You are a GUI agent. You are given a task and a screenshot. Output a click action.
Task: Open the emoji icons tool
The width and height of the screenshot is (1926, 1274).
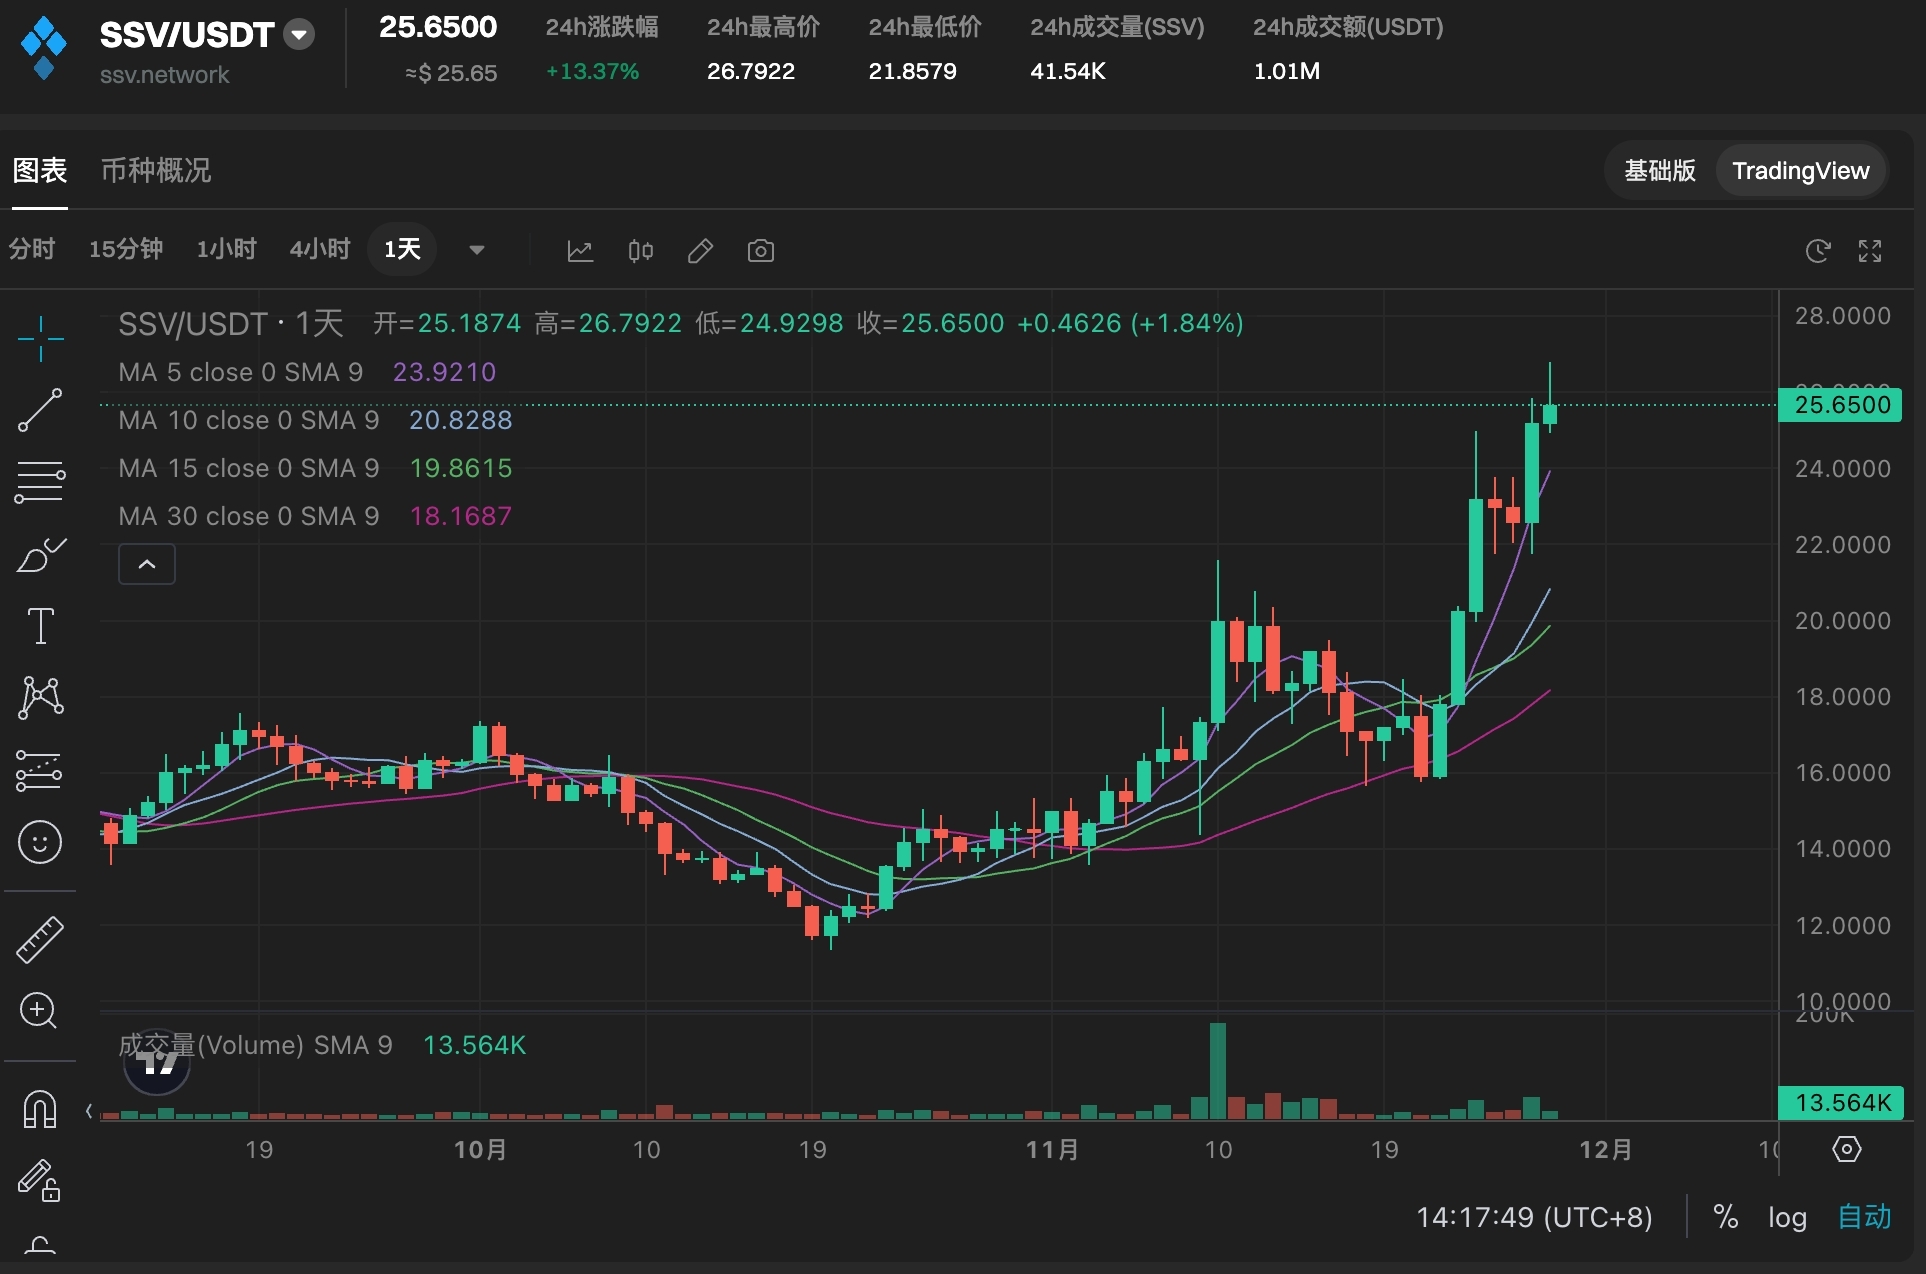(40, 842)
